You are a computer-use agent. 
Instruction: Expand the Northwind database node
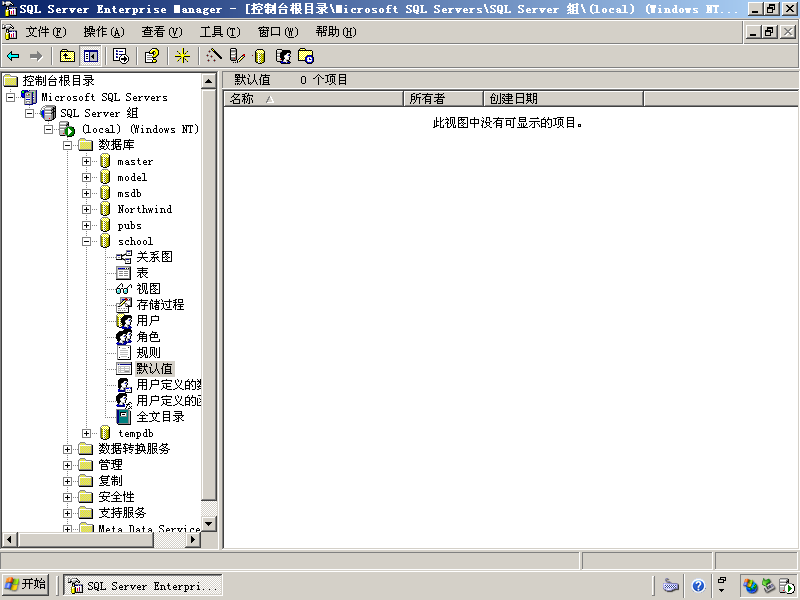(87, 209)
